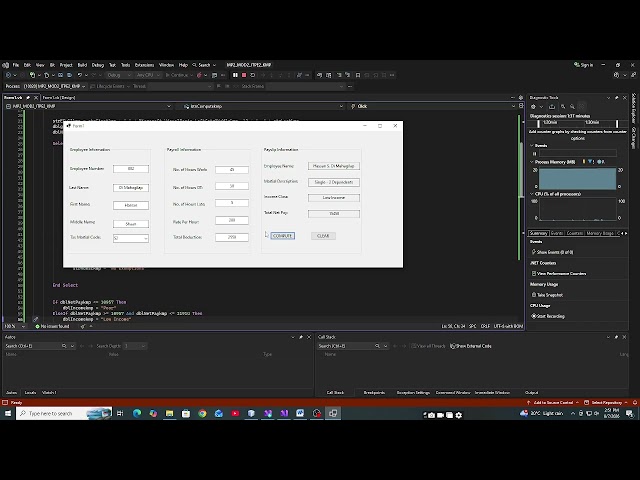Click the Windows Start button

tap(8, 413)
